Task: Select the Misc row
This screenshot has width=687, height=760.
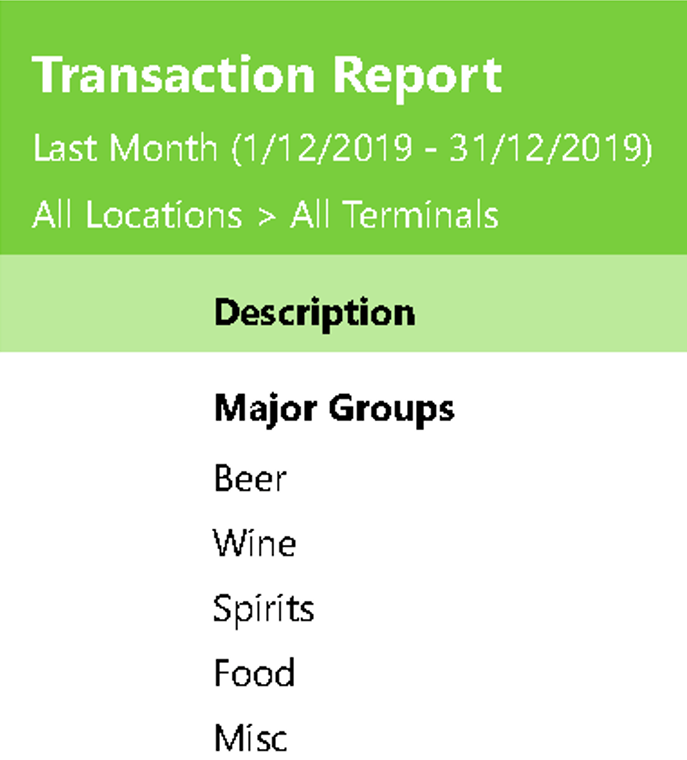Action: coord(250,738)
